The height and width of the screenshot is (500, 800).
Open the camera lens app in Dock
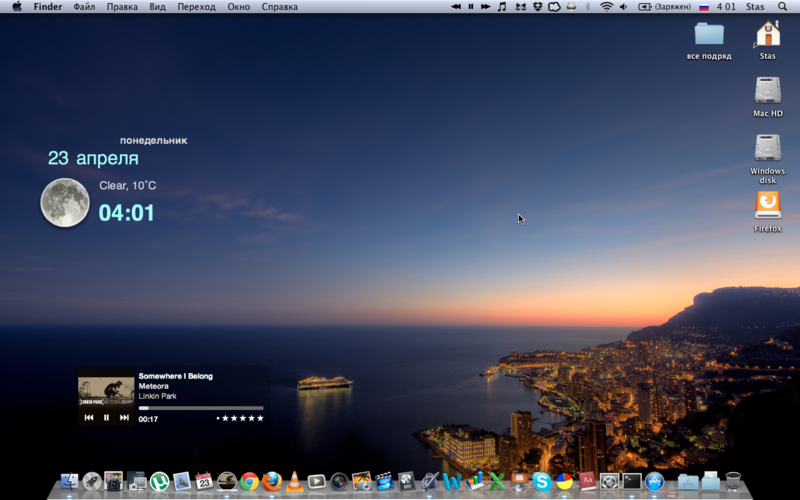pyautogui.click(x=339, y=481)
